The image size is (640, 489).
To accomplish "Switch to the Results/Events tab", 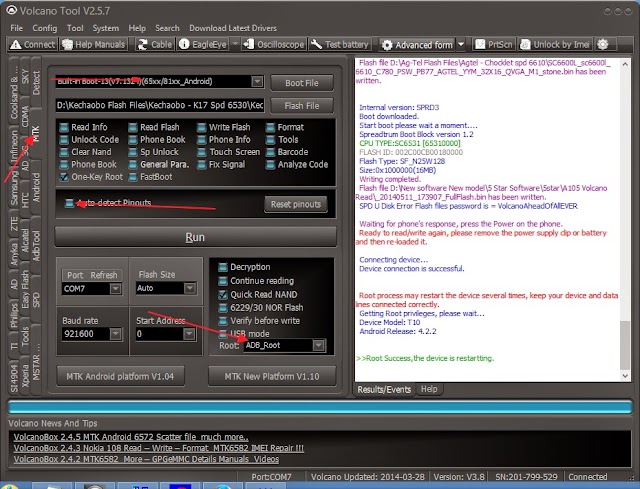I will [384, 389].
